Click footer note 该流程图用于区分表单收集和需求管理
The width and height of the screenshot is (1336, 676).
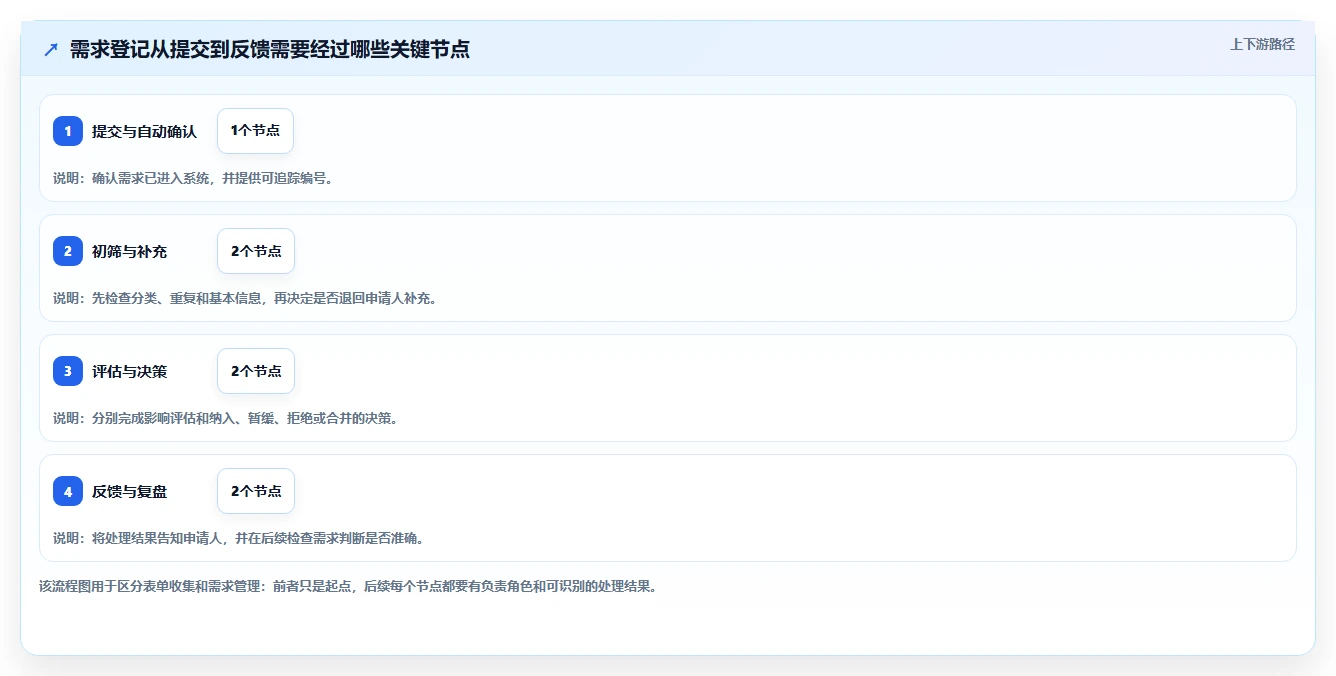click(151, 586)
